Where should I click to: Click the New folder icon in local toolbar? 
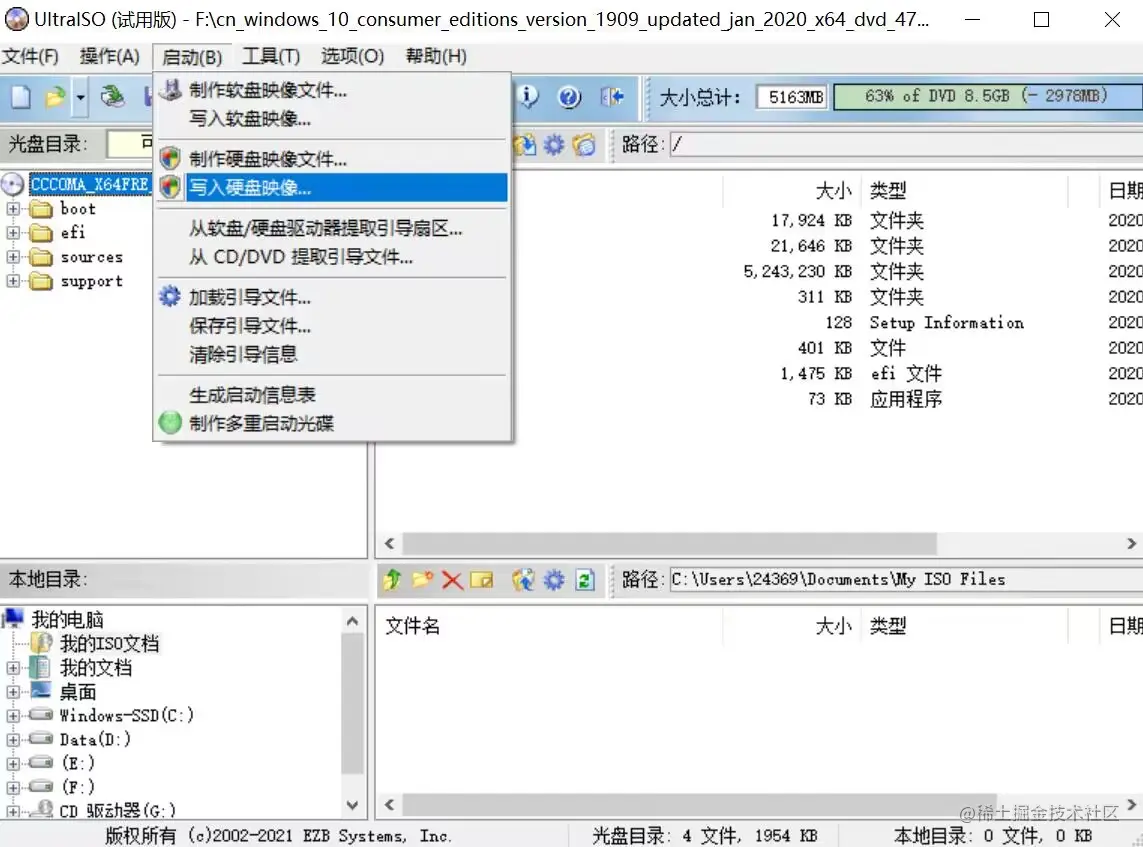click(x=422, y=579)
